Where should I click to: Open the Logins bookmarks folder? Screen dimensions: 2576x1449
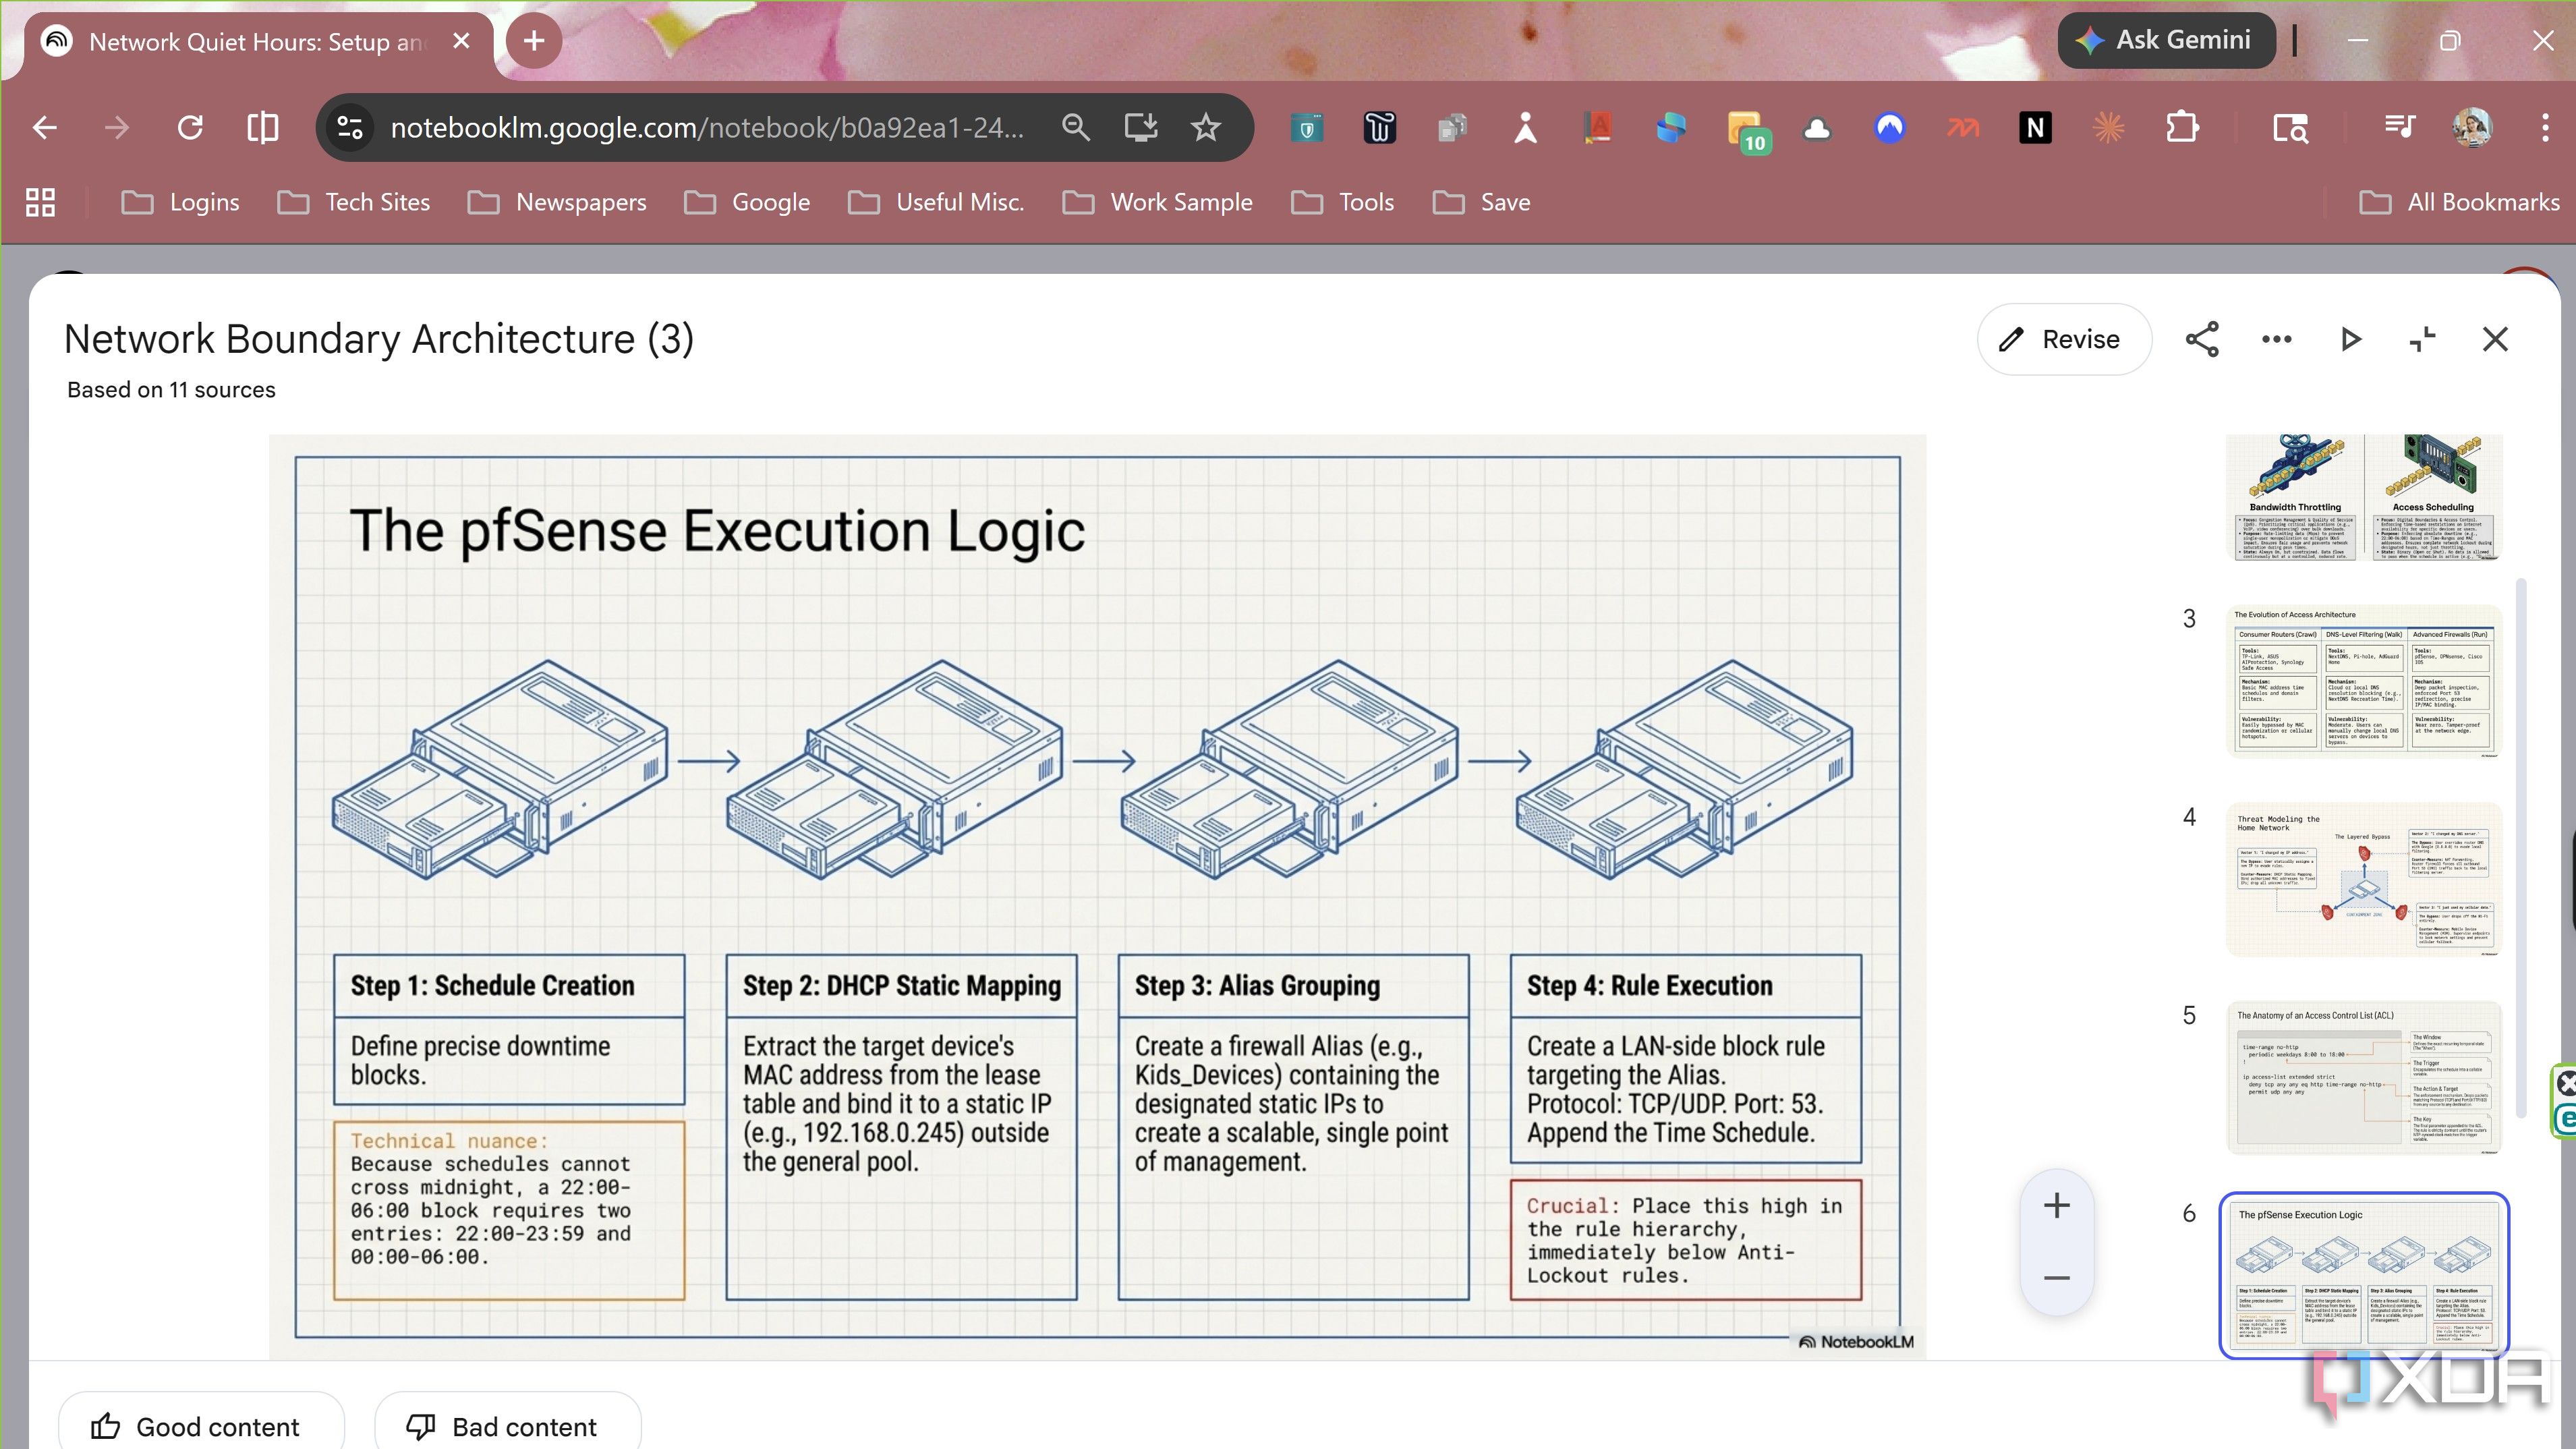pos(180,202)
